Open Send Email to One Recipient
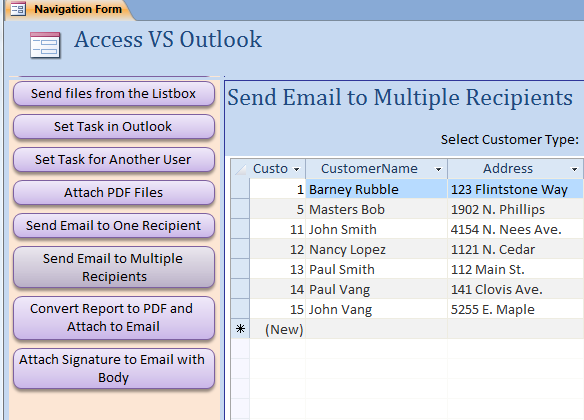 pos(114,226)
